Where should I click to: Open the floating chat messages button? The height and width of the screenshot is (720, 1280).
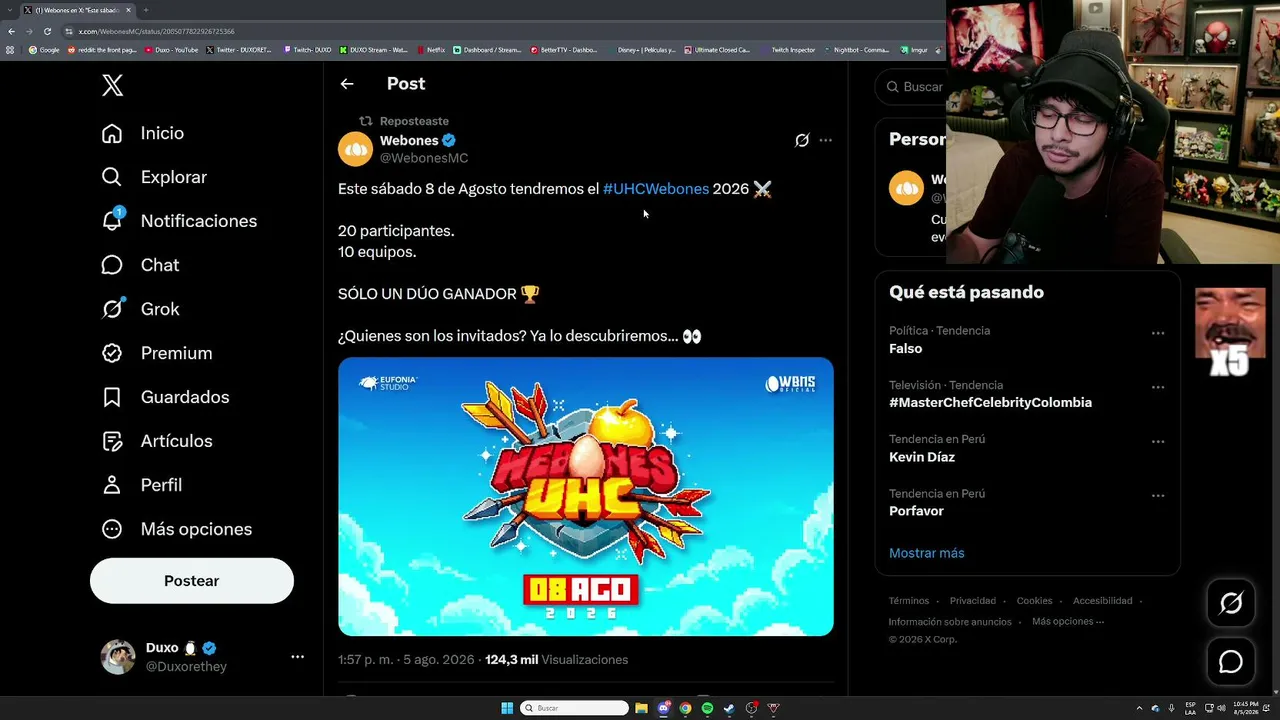(1231, 662)
